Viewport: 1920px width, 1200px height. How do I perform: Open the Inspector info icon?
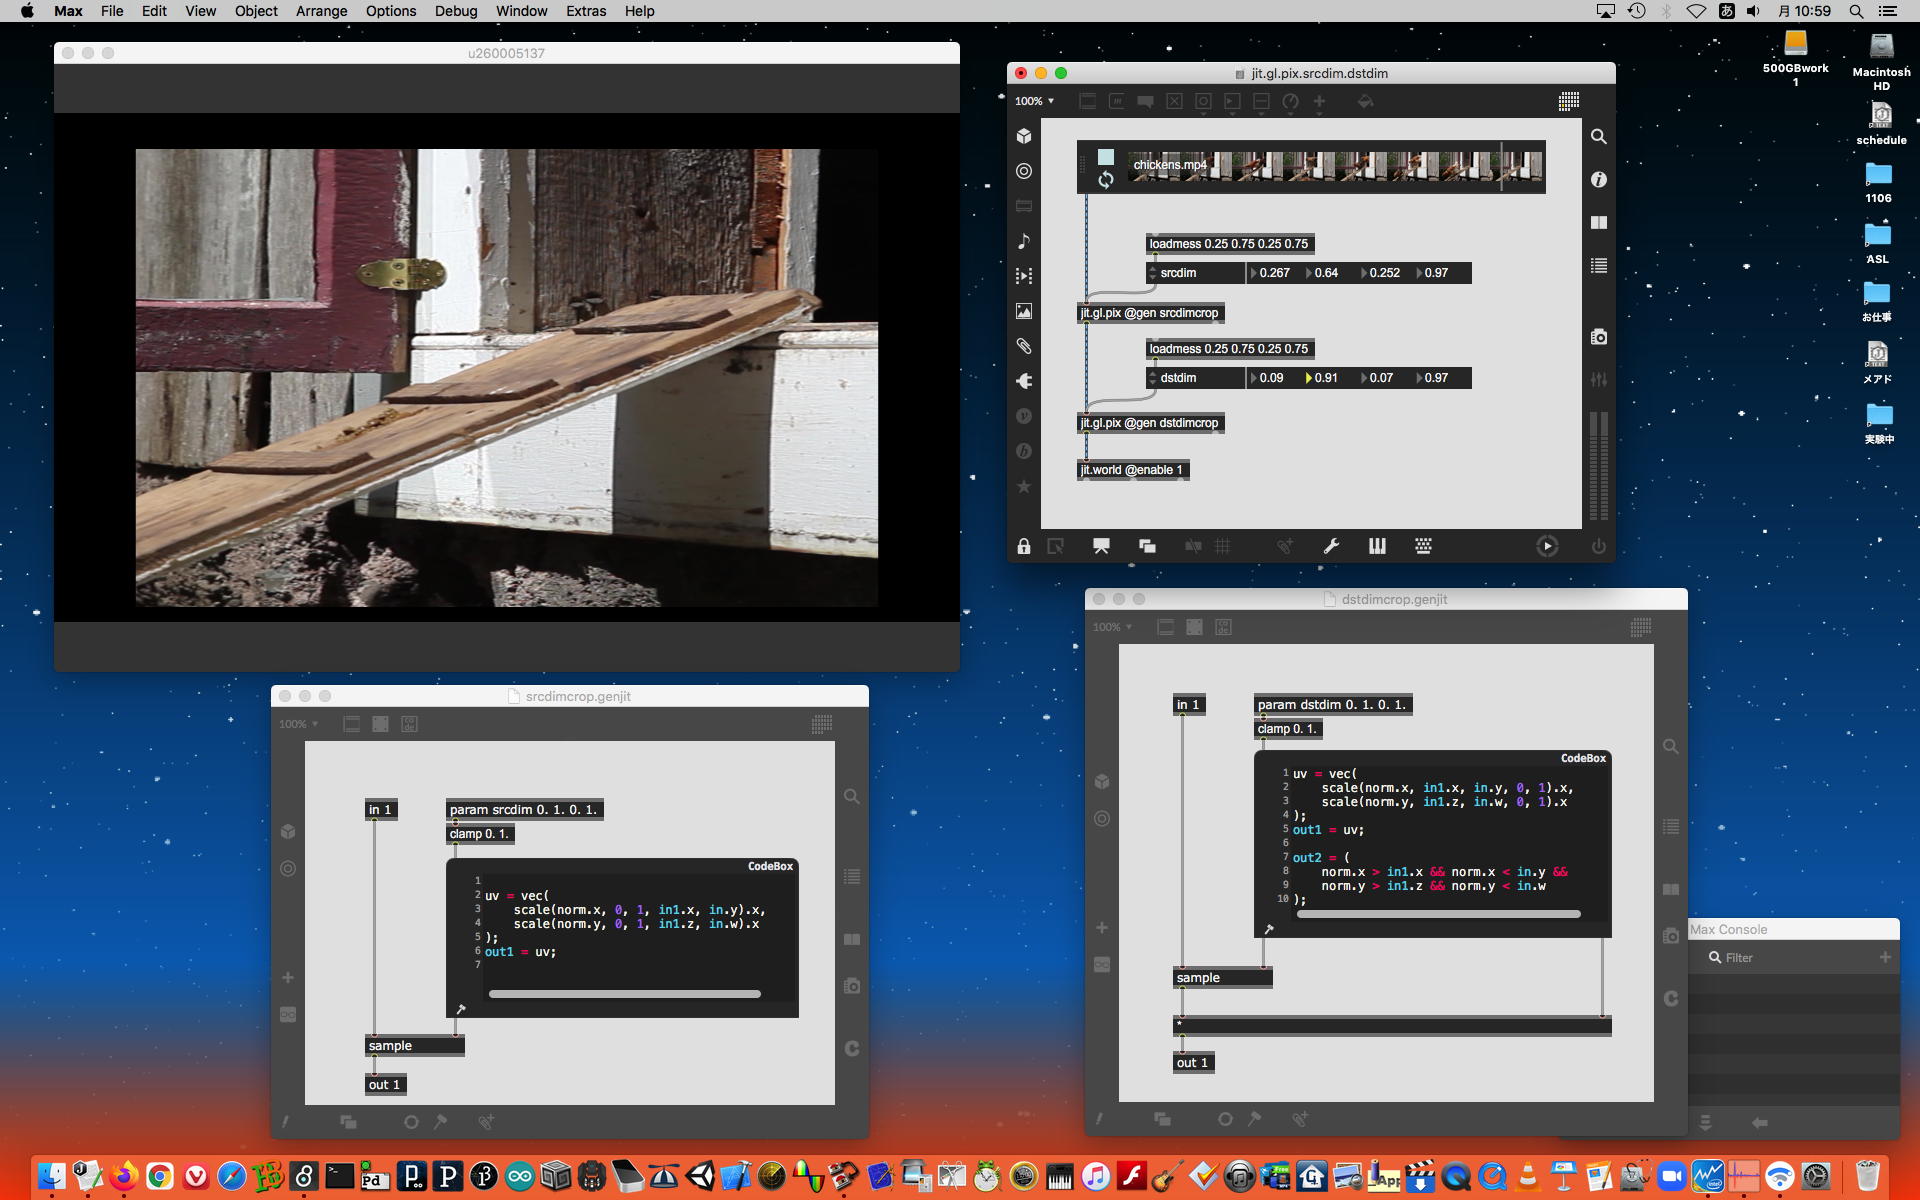pos(1598,179)
